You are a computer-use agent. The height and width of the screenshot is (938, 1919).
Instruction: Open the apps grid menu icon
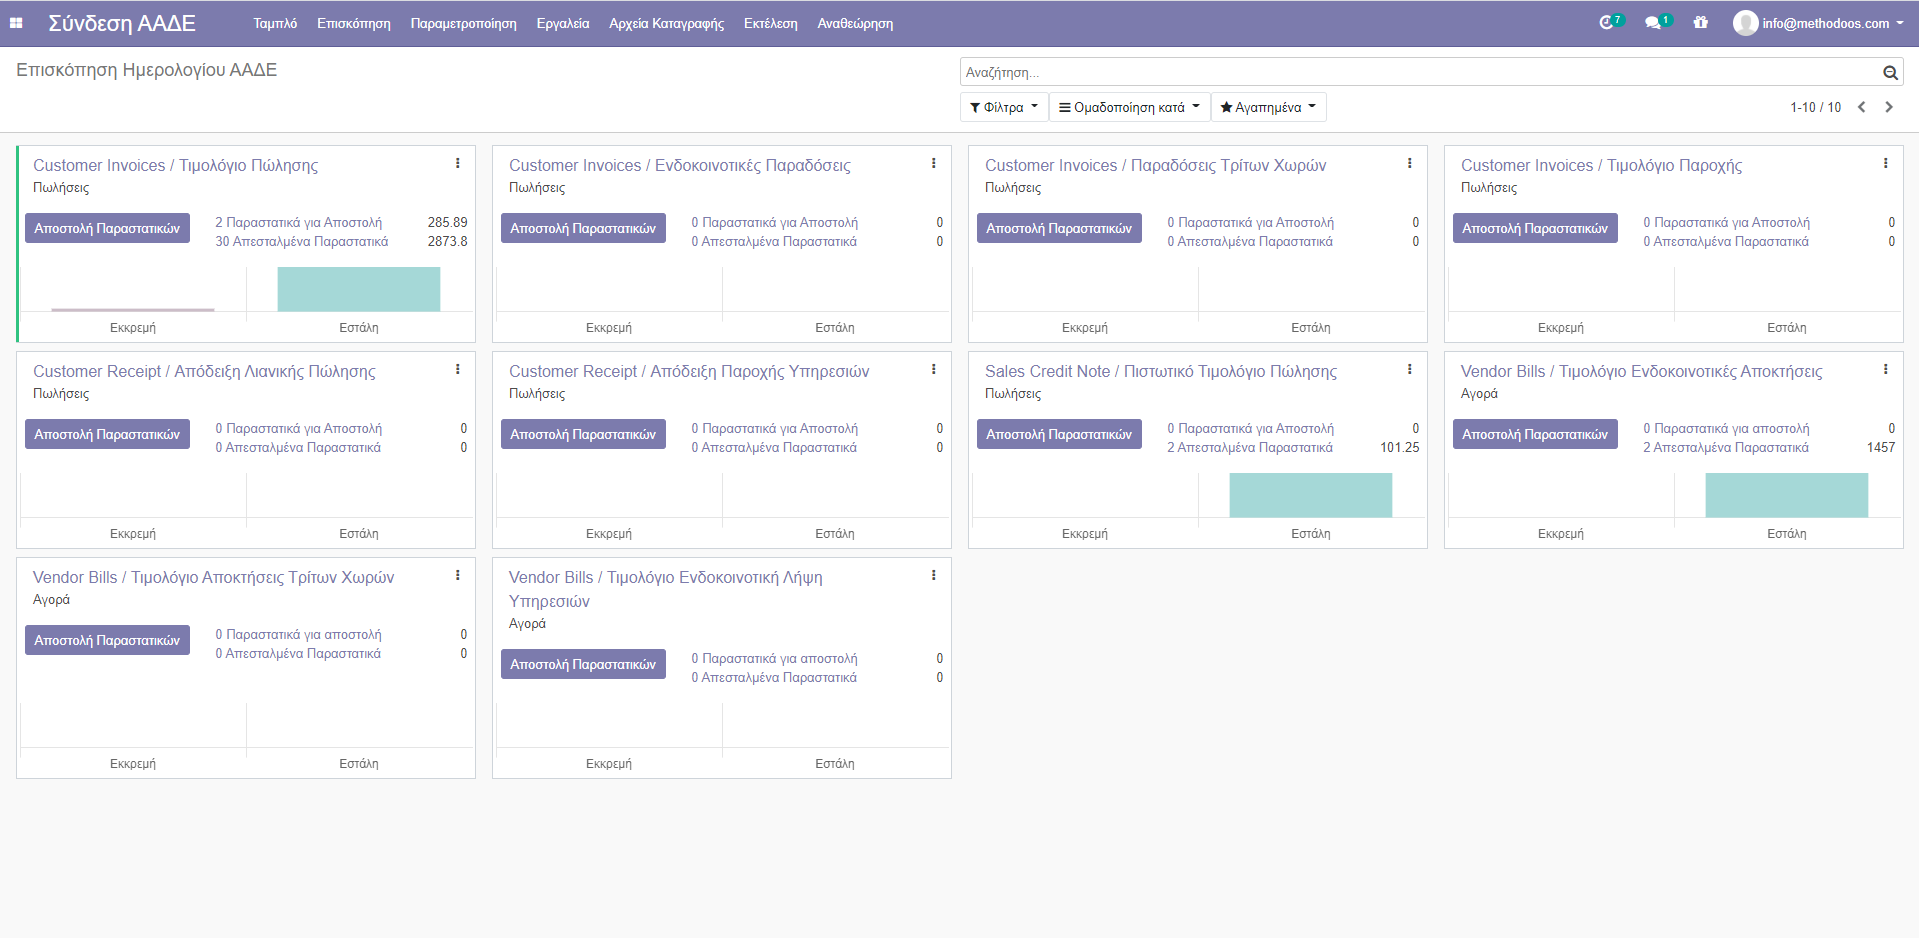point(16,23)
